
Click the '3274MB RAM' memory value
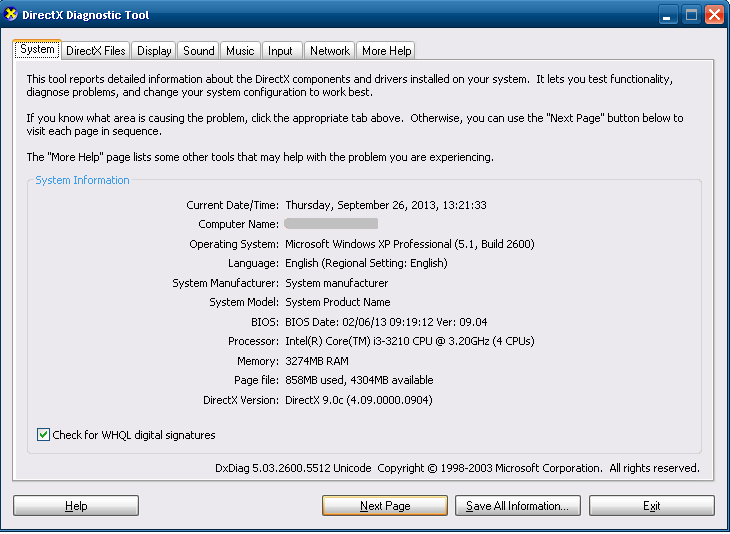(x=317, y=361)
